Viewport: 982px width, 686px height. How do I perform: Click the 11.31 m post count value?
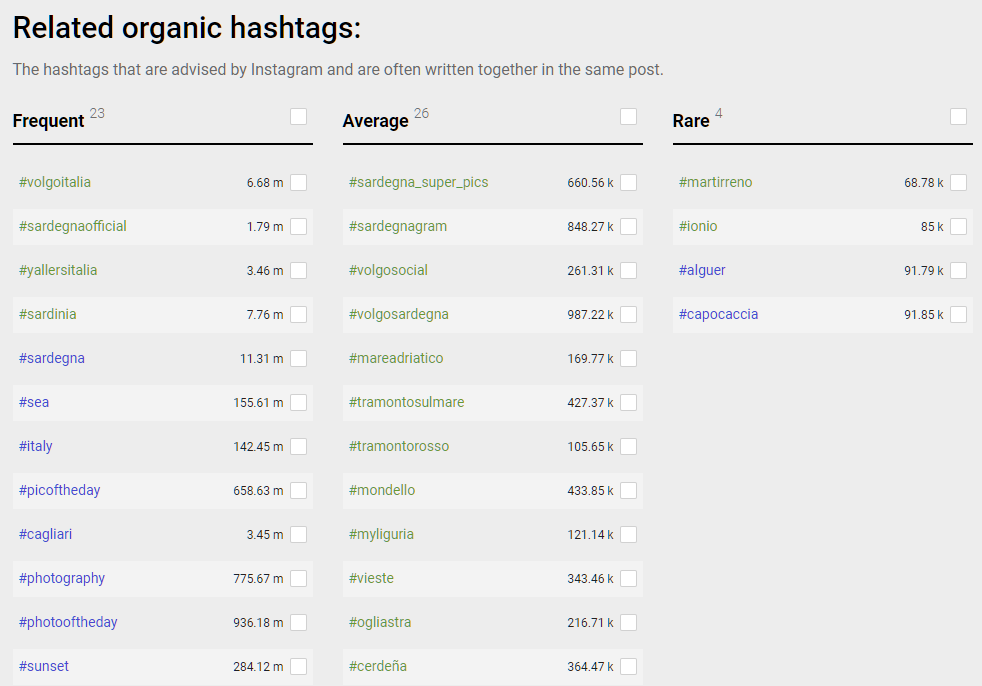coord(261,359)
